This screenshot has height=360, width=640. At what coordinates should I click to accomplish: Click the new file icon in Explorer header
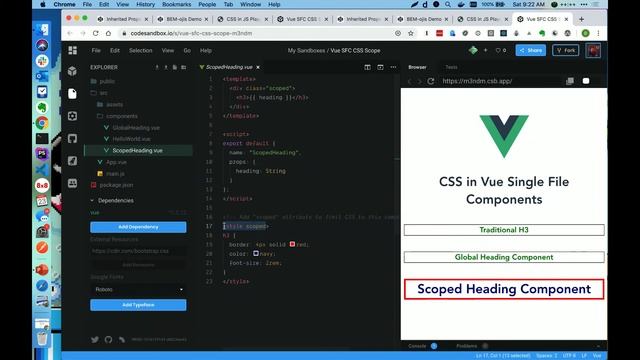click(x=175, y=67)
